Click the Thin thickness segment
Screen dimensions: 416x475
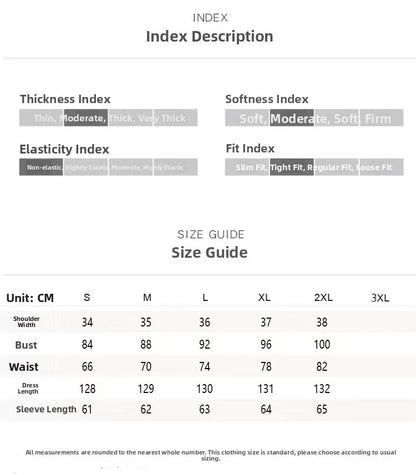[41, 118]
